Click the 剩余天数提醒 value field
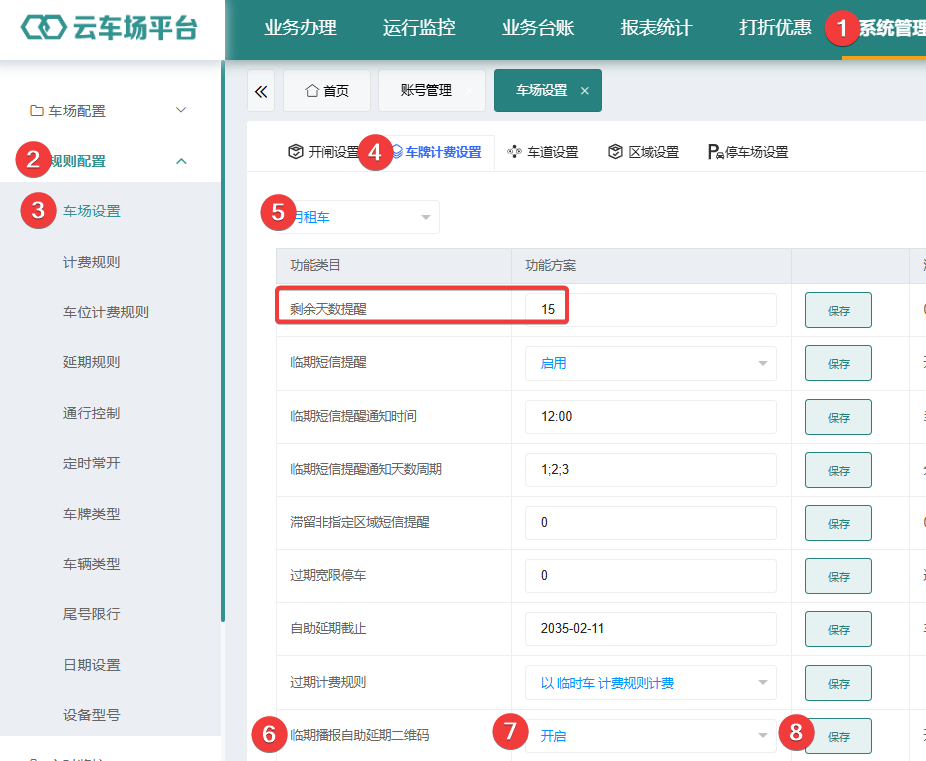Viewport: 926px width, 761px height. tap(650, 309)
